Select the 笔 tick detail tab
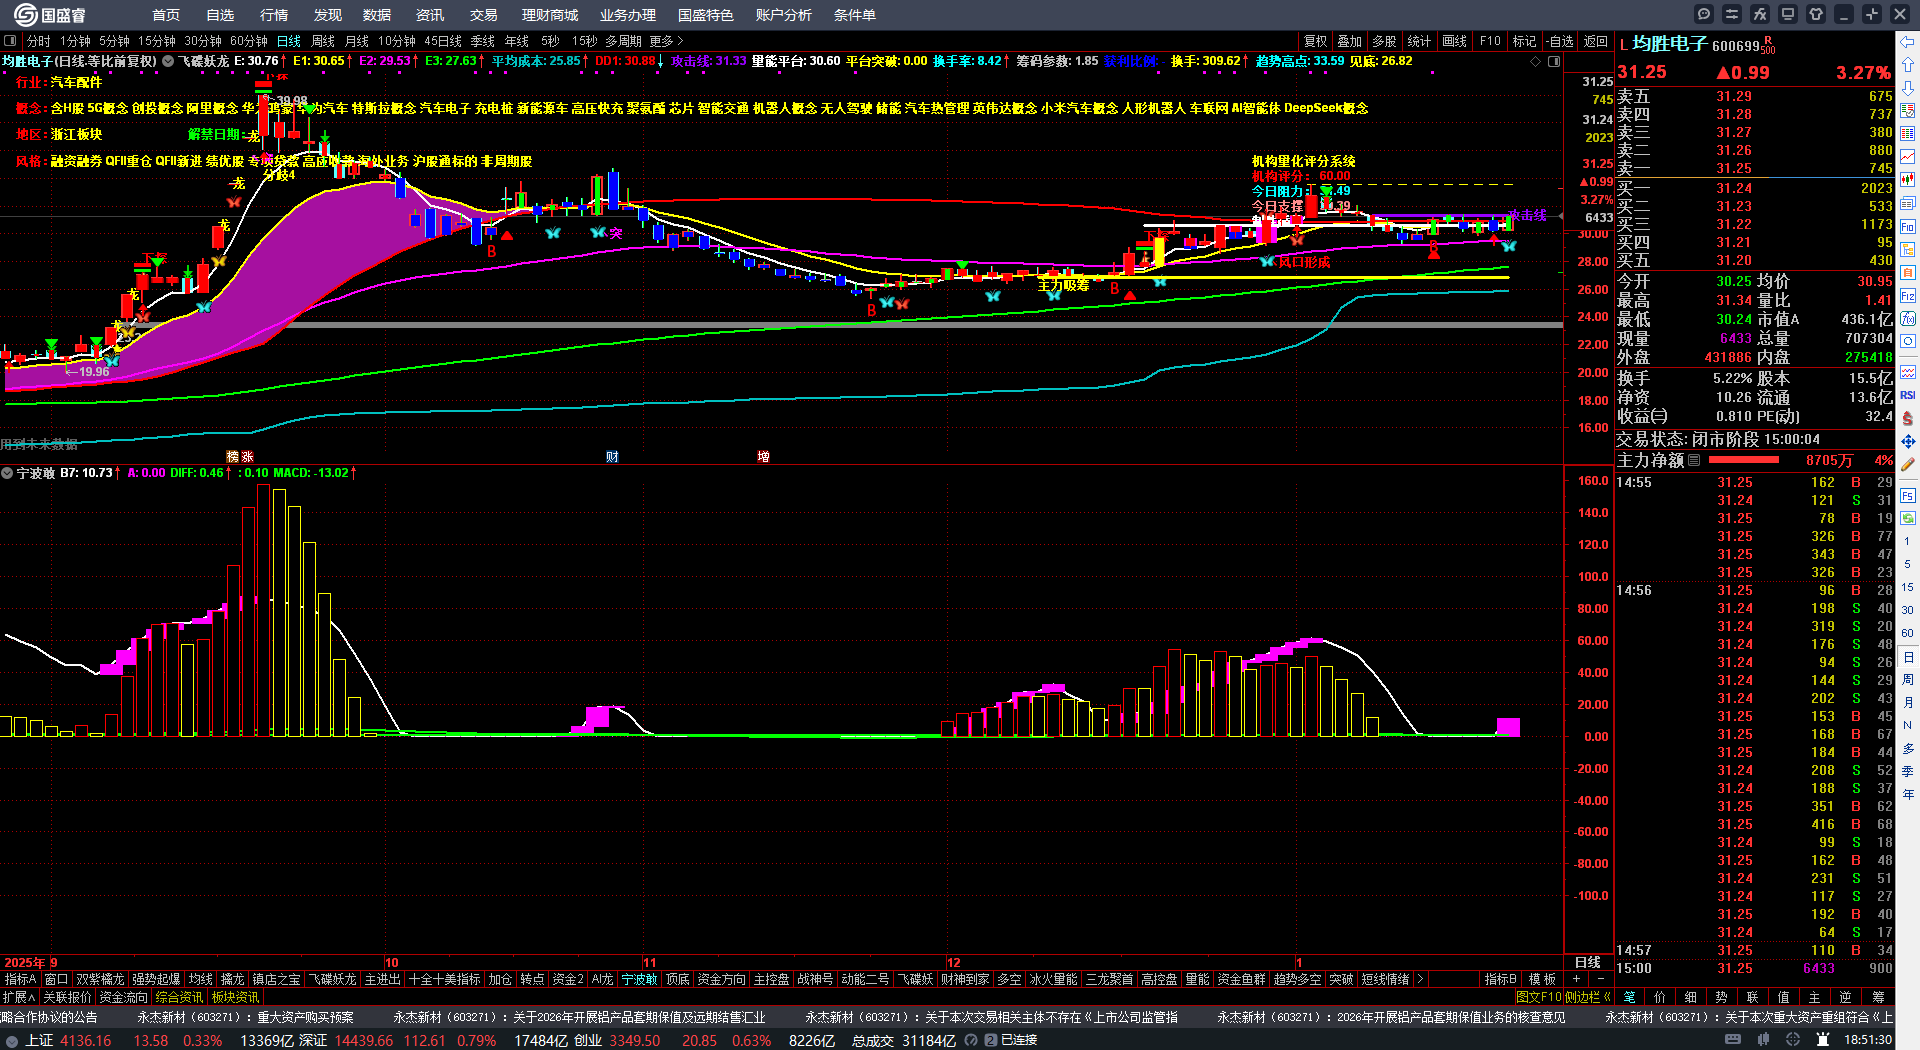This screenshot has width=1920, height=1050. click(x=1630, y=996)
